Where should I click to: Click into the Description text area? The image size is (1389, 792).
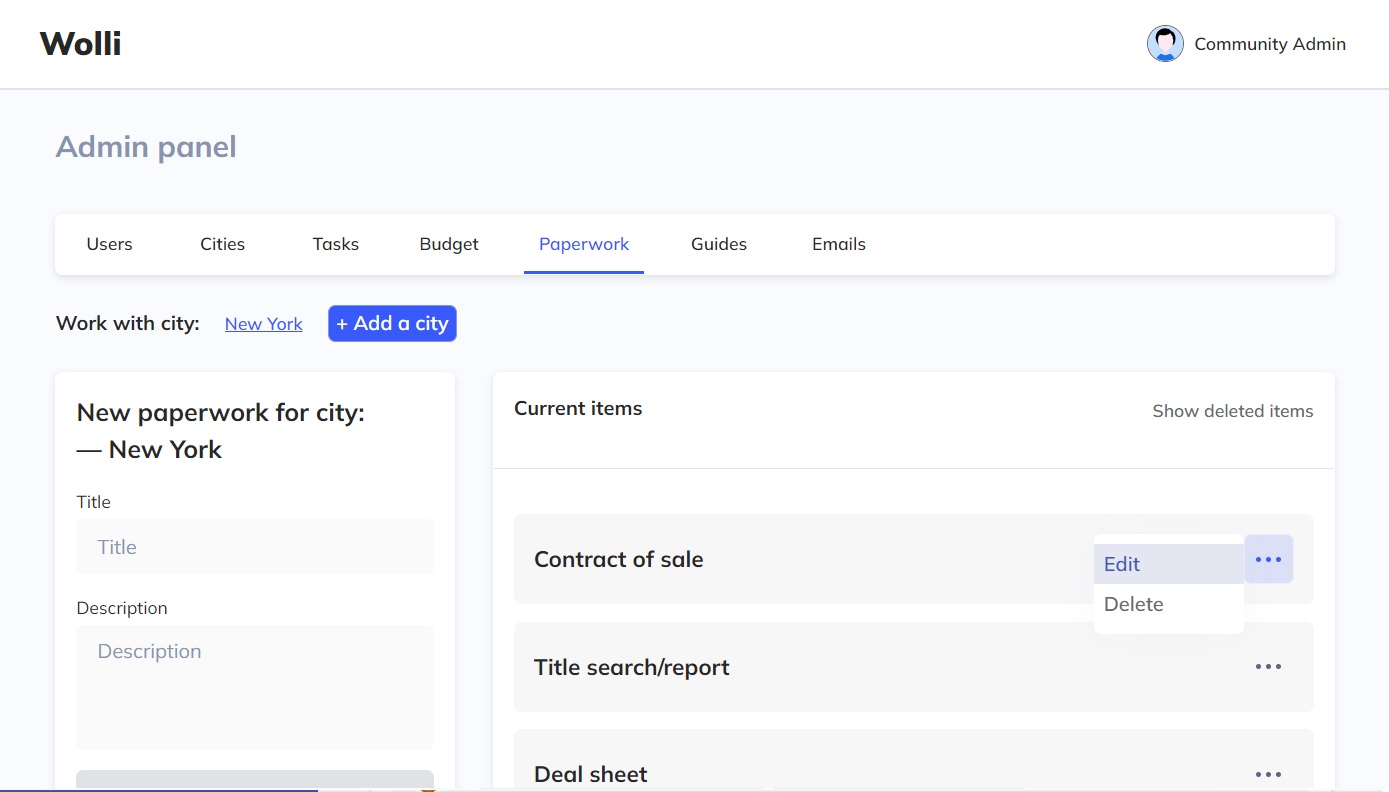pyautogui.click(x=255, y=687)
